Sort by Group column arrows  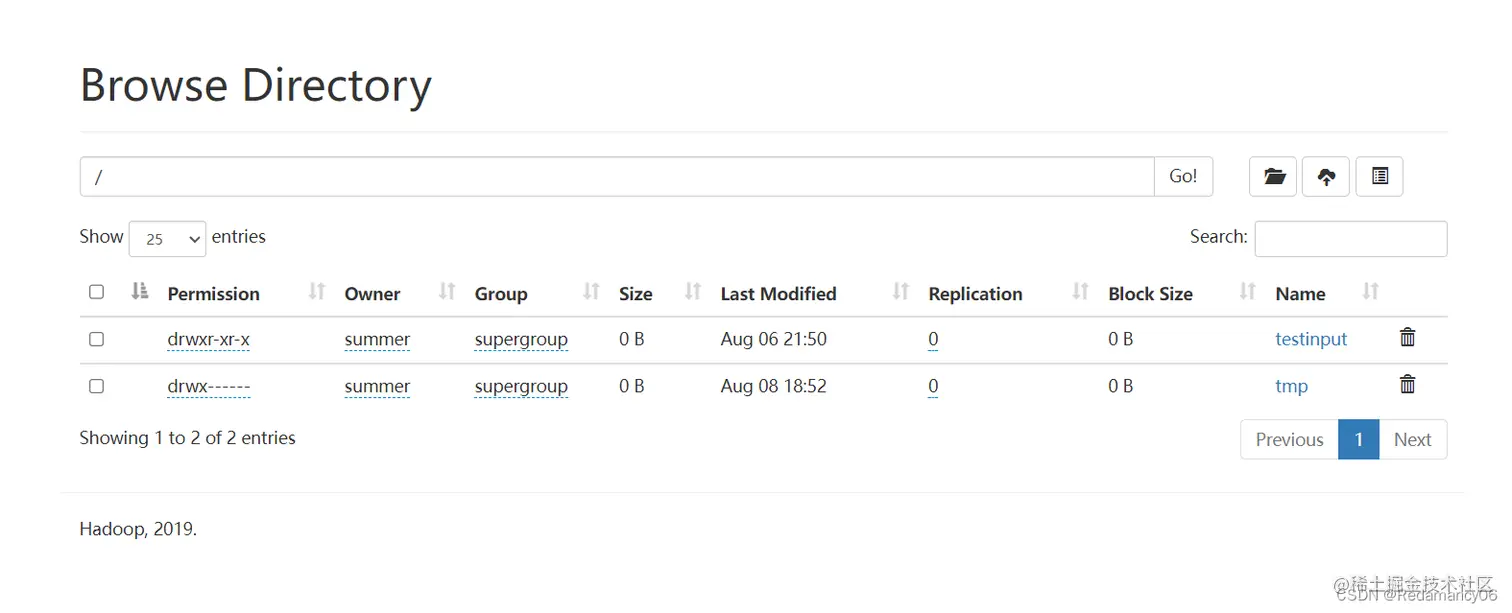pos(591,291)
